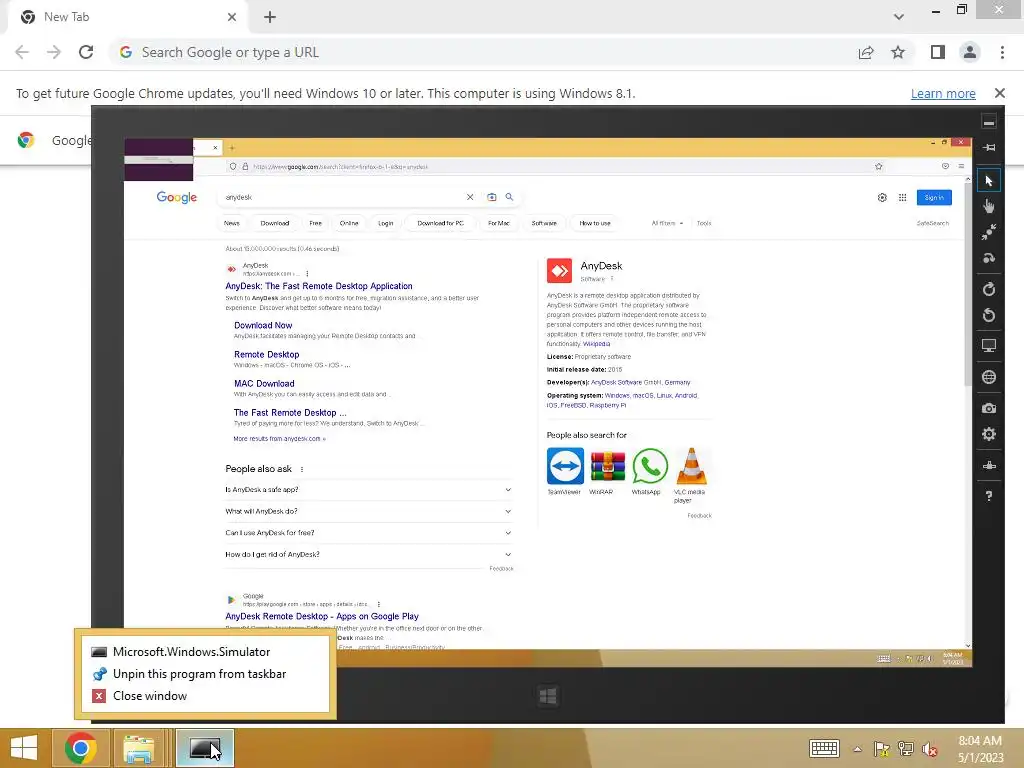The image size is (1024, 768).
Task: Toggle always-on-top pin in simulator sidebar
Action: (989, 148)
